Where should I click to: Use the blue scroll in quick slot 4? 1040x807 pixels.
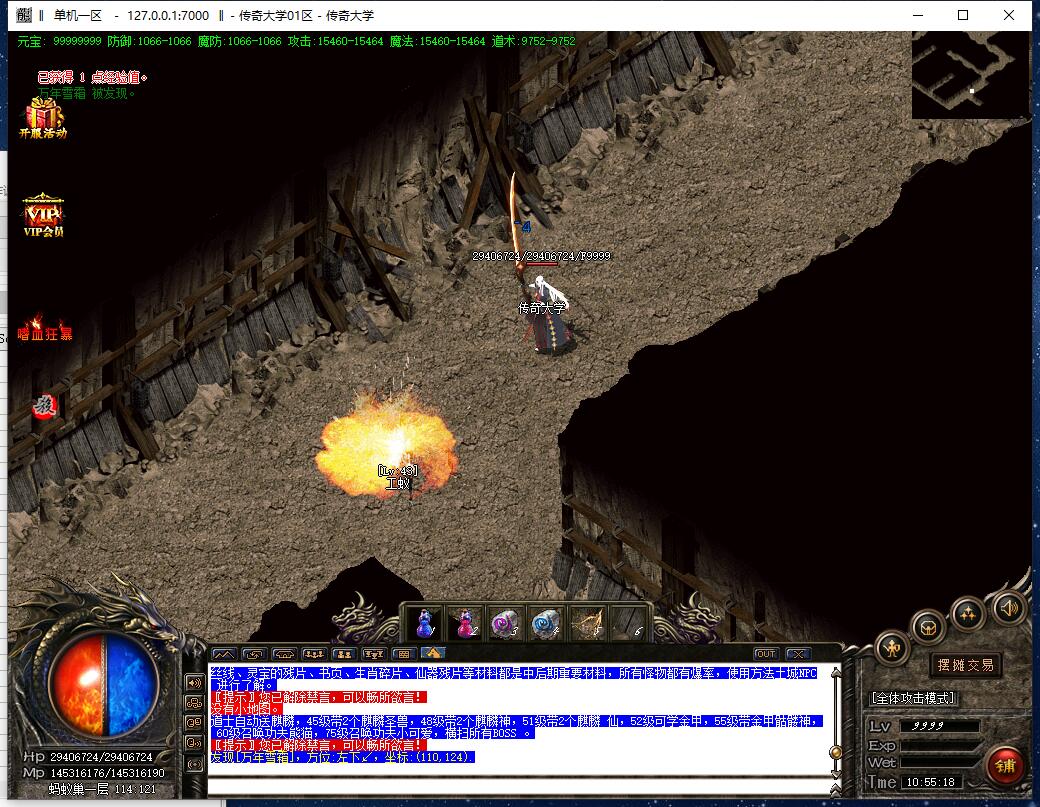pos(546,624)
